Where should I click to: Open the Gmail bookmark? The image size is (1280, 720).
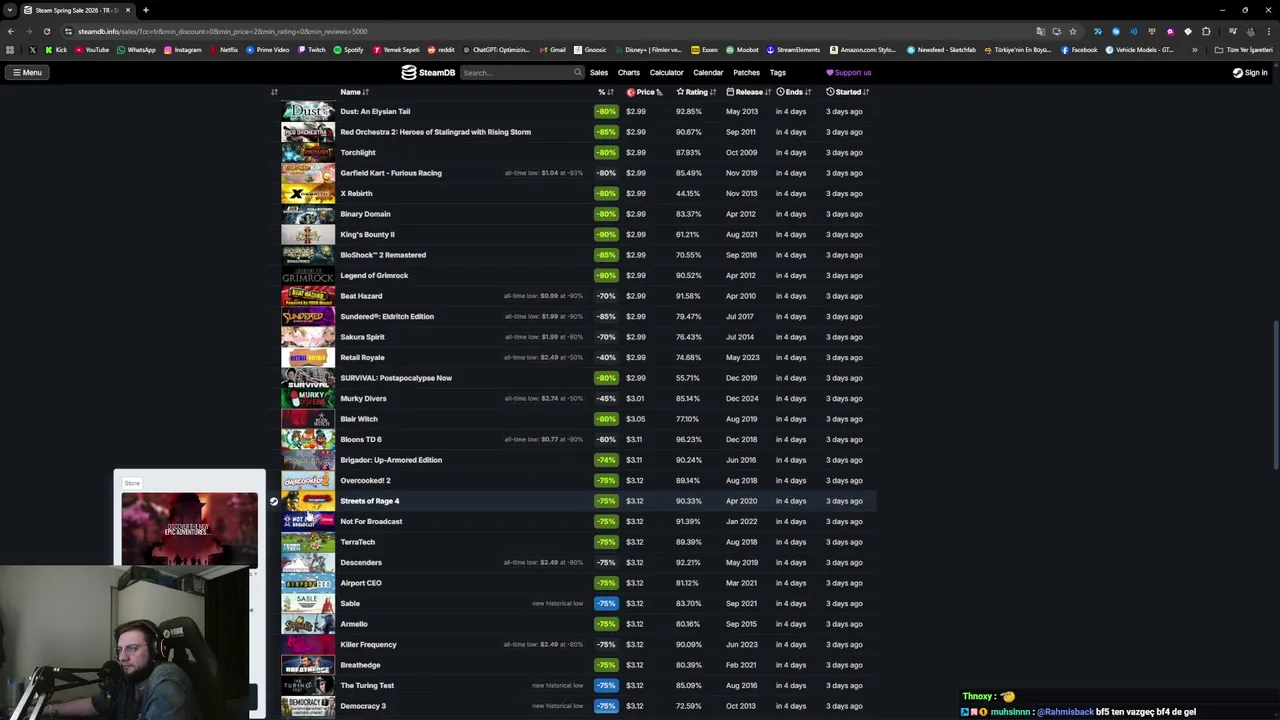553,50
